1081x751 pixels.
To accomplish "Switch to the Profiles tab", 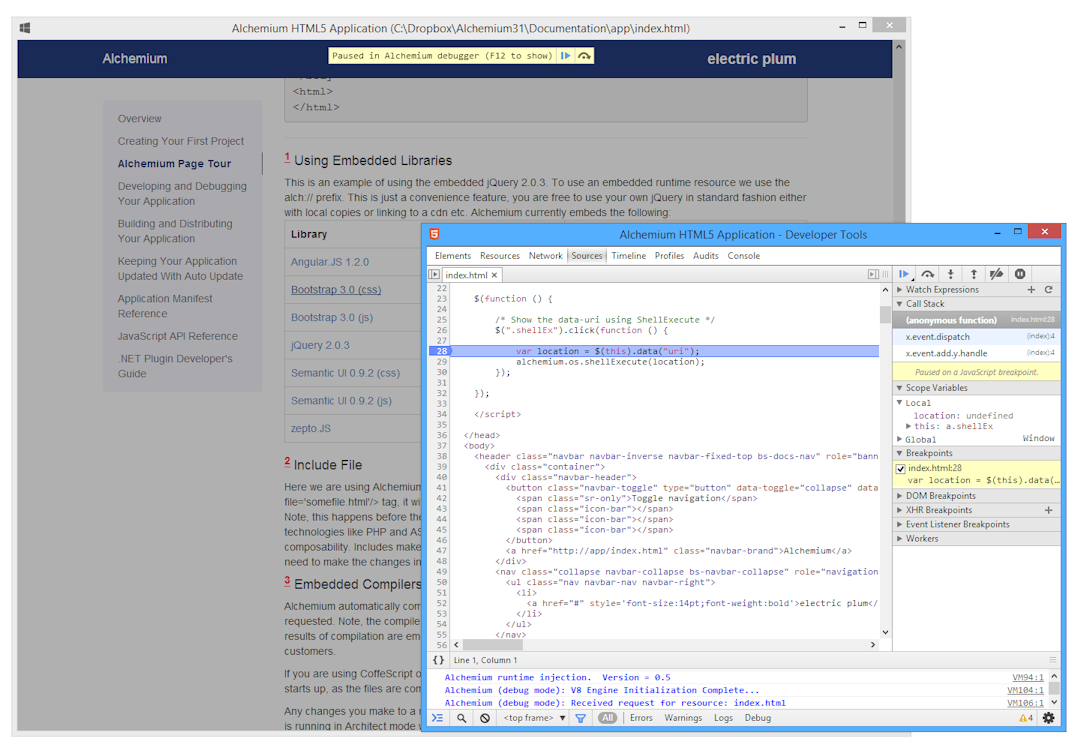I will point(669,256).
